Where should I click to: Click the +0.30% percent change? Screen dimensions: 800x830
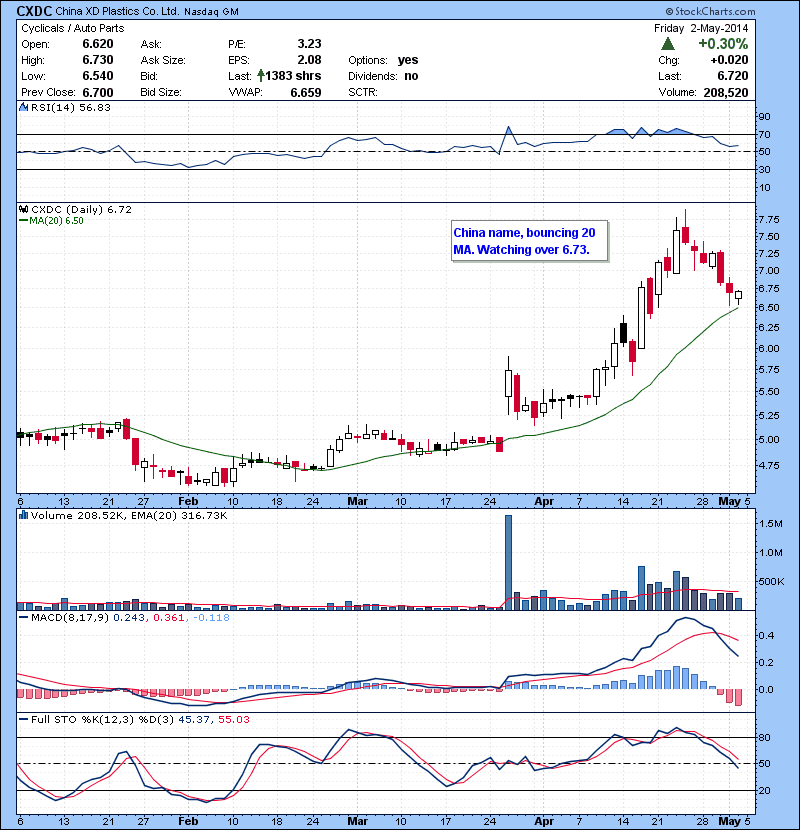723,43
